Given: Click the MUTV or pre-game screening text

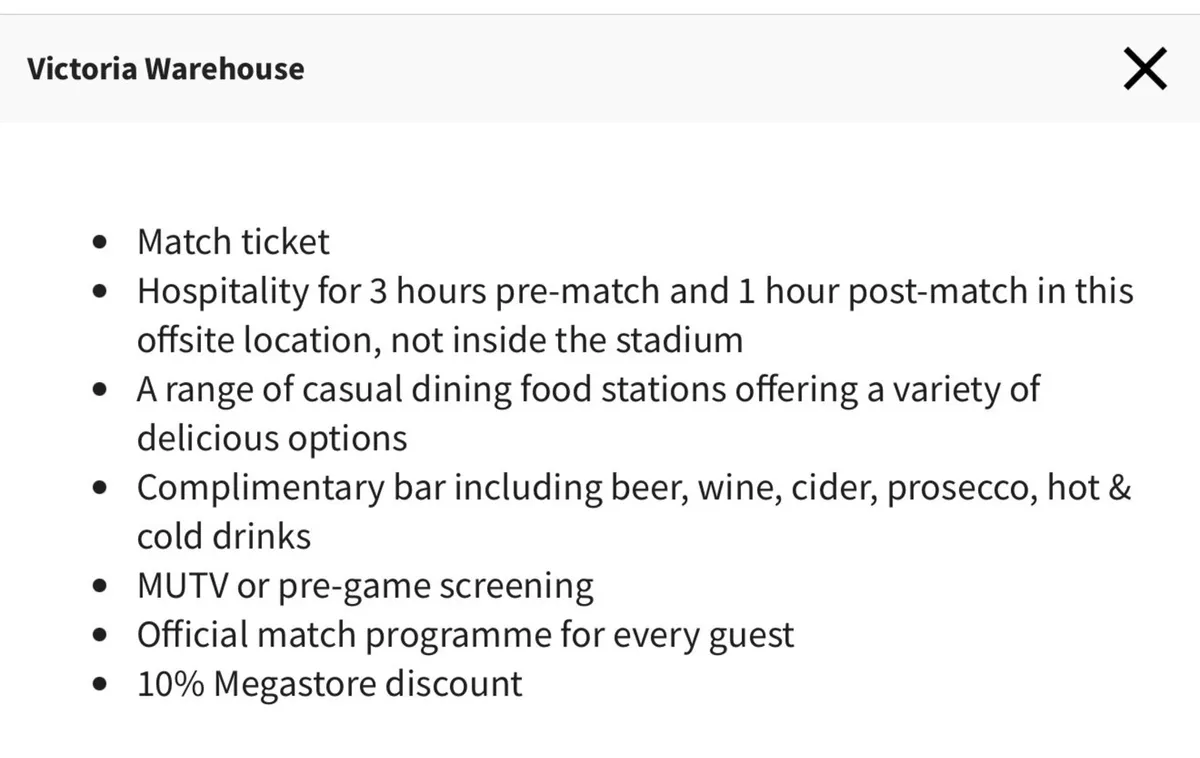Looking at the screenshot, I should pos(365,584).
